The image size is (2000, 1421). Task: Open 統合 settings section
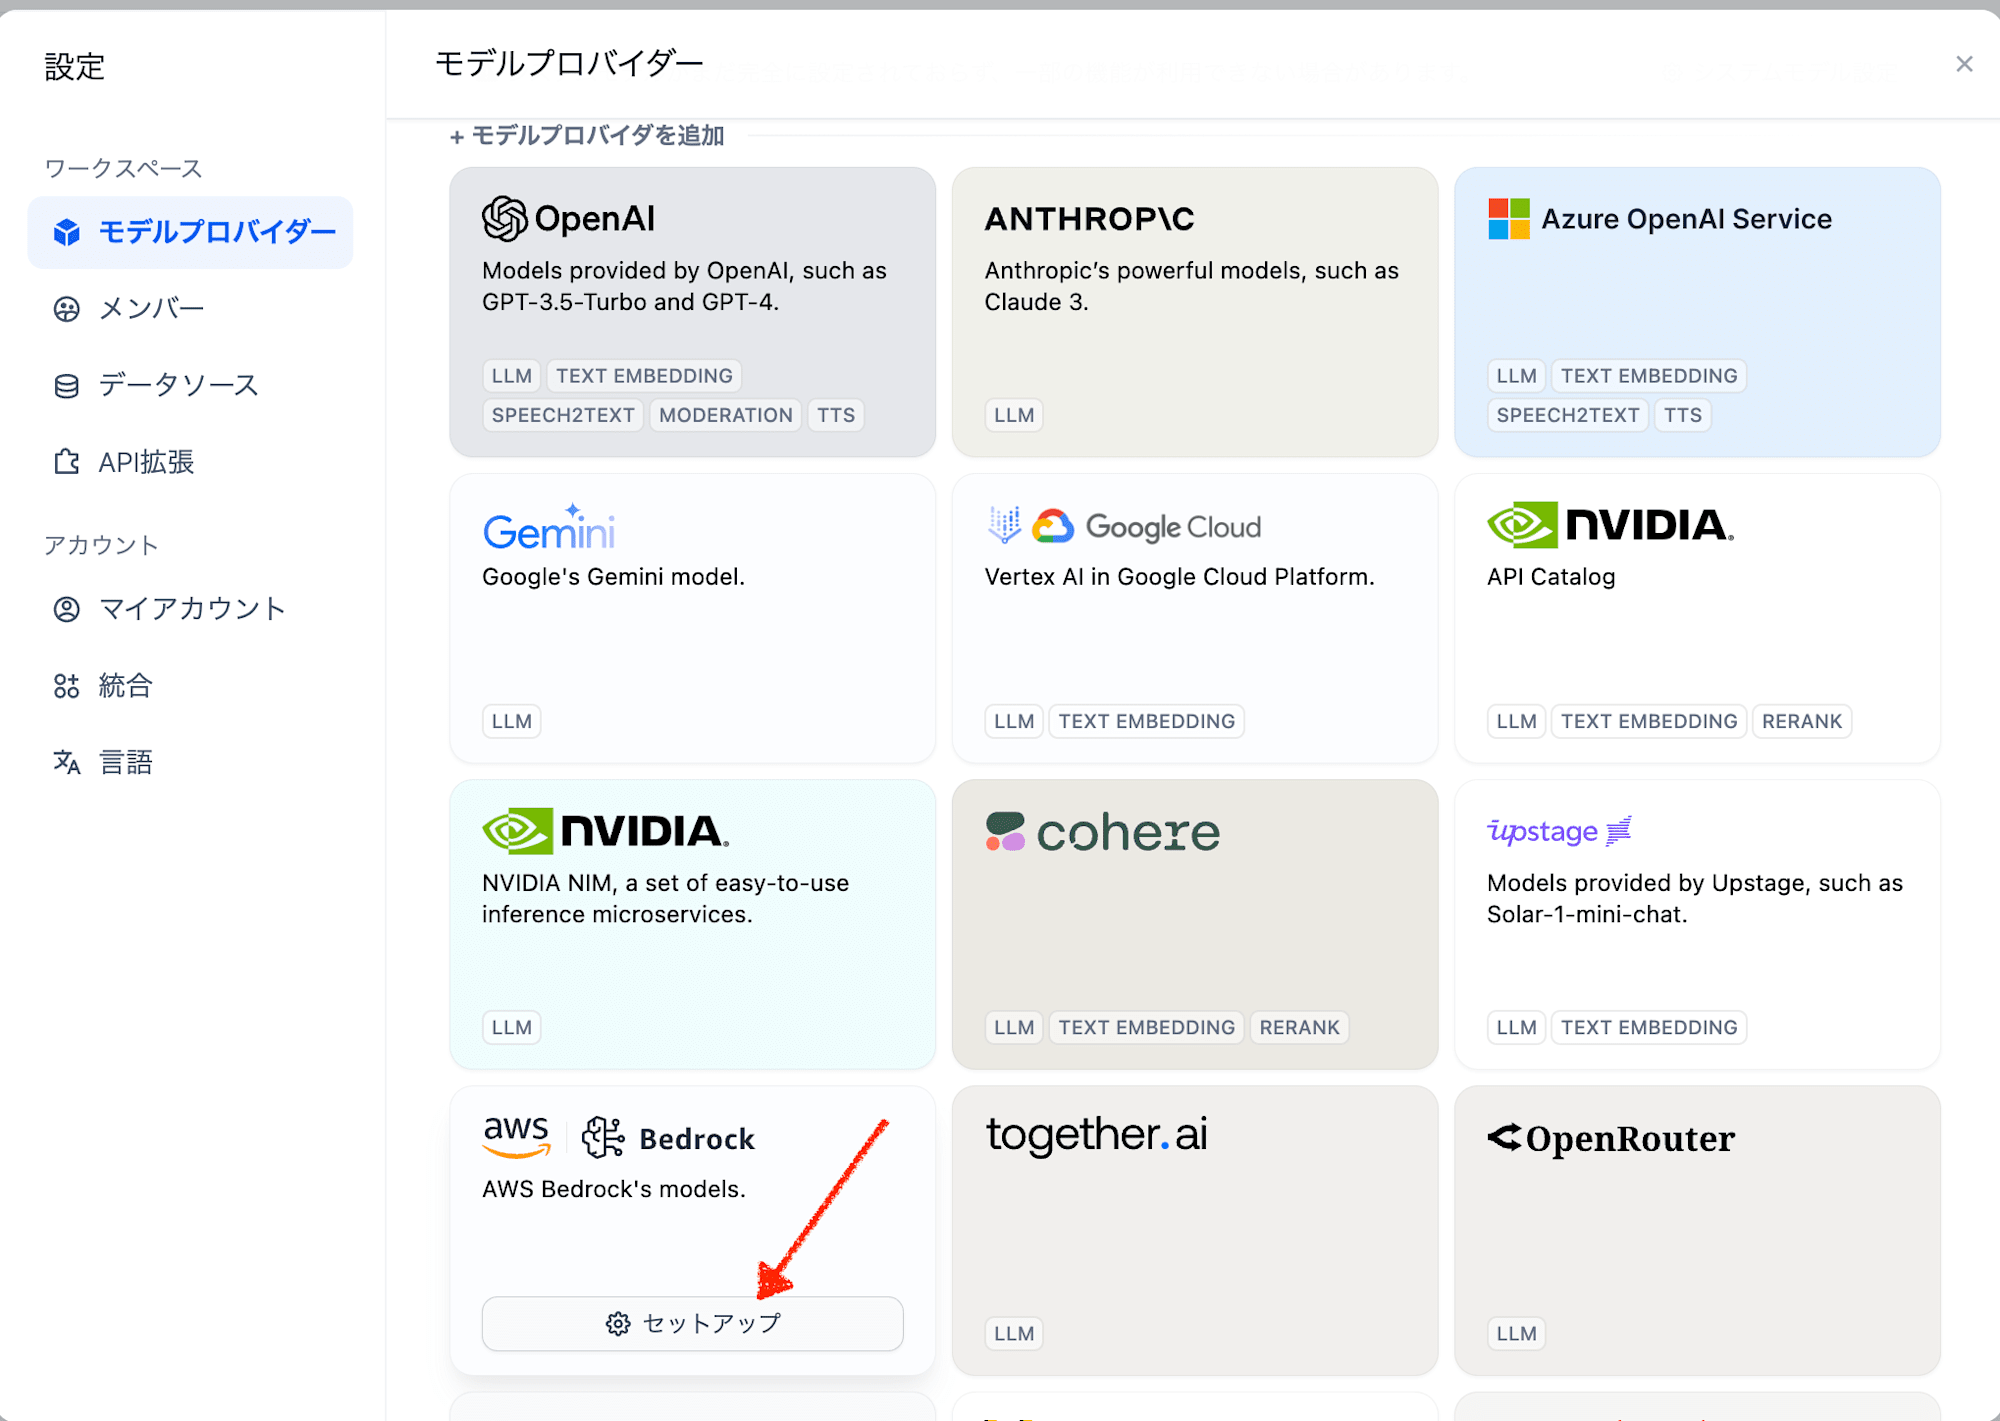pos(190,686)
